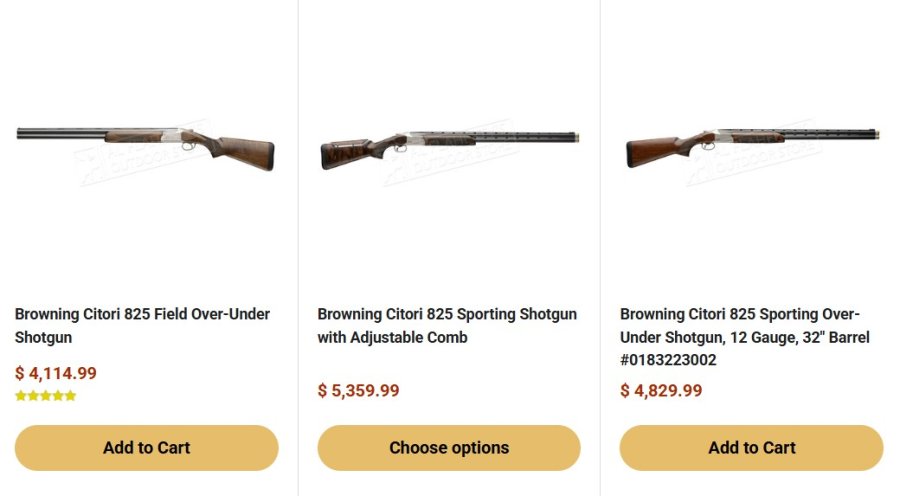Add the $4,829.99 Sporting shotgun to cart
The image size is (900, 496).
pyautogui.click(x=752, y=448)
